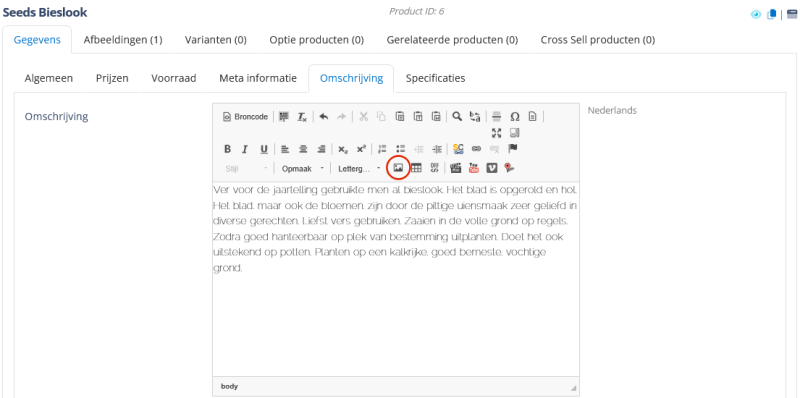Remove formatting with the Tx icon
This screenshot has width=800, height=398.
tap(302, 117)
